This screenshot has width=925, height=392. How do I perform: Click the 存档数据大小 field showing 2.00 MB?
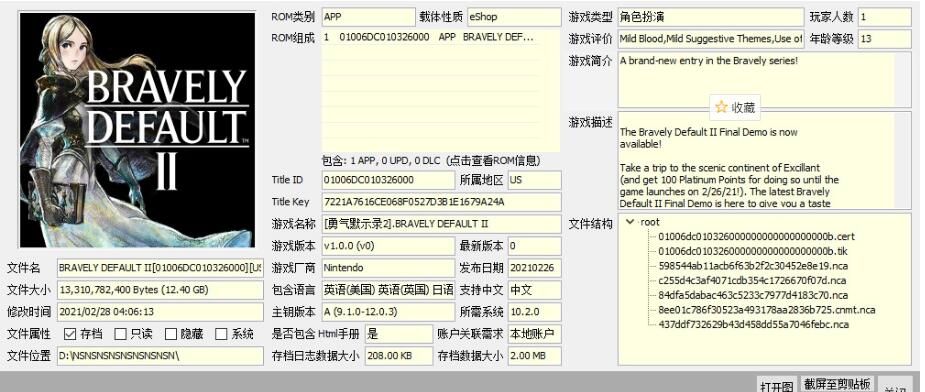534,356
